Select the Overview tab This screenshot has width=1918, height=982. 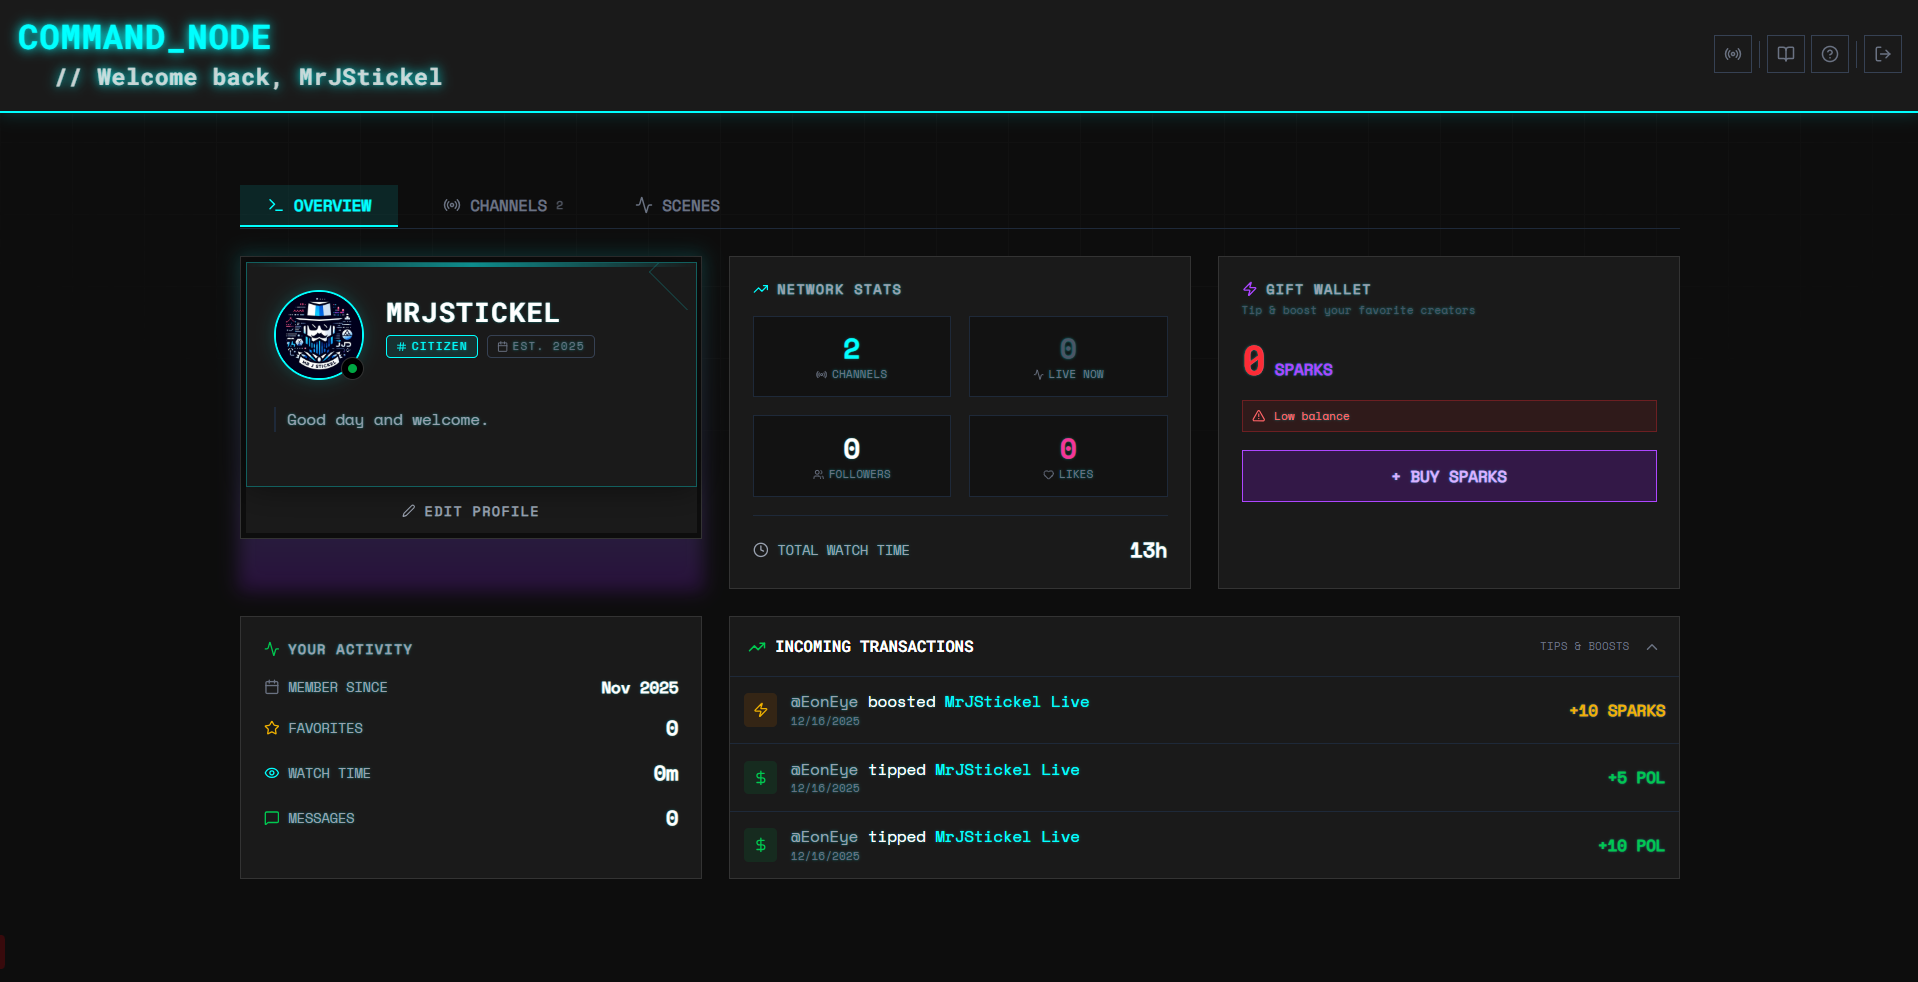(319, 206)
